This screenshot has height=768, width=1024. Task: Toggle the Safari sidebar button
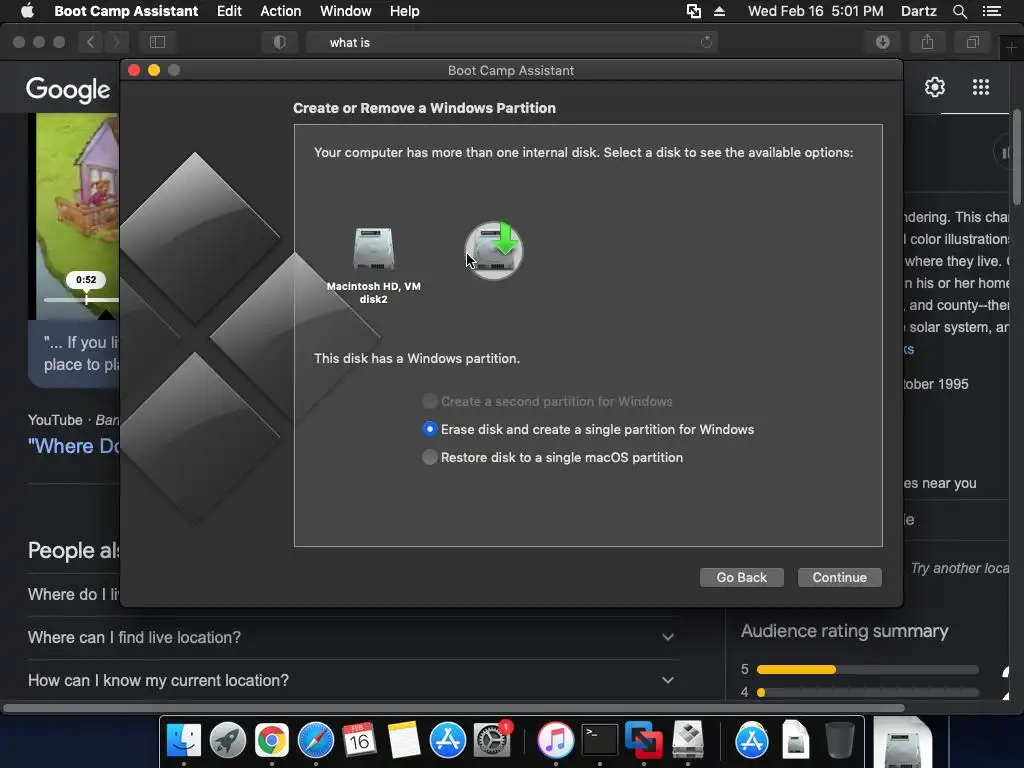pyautogui.click(x=157, y=42)
